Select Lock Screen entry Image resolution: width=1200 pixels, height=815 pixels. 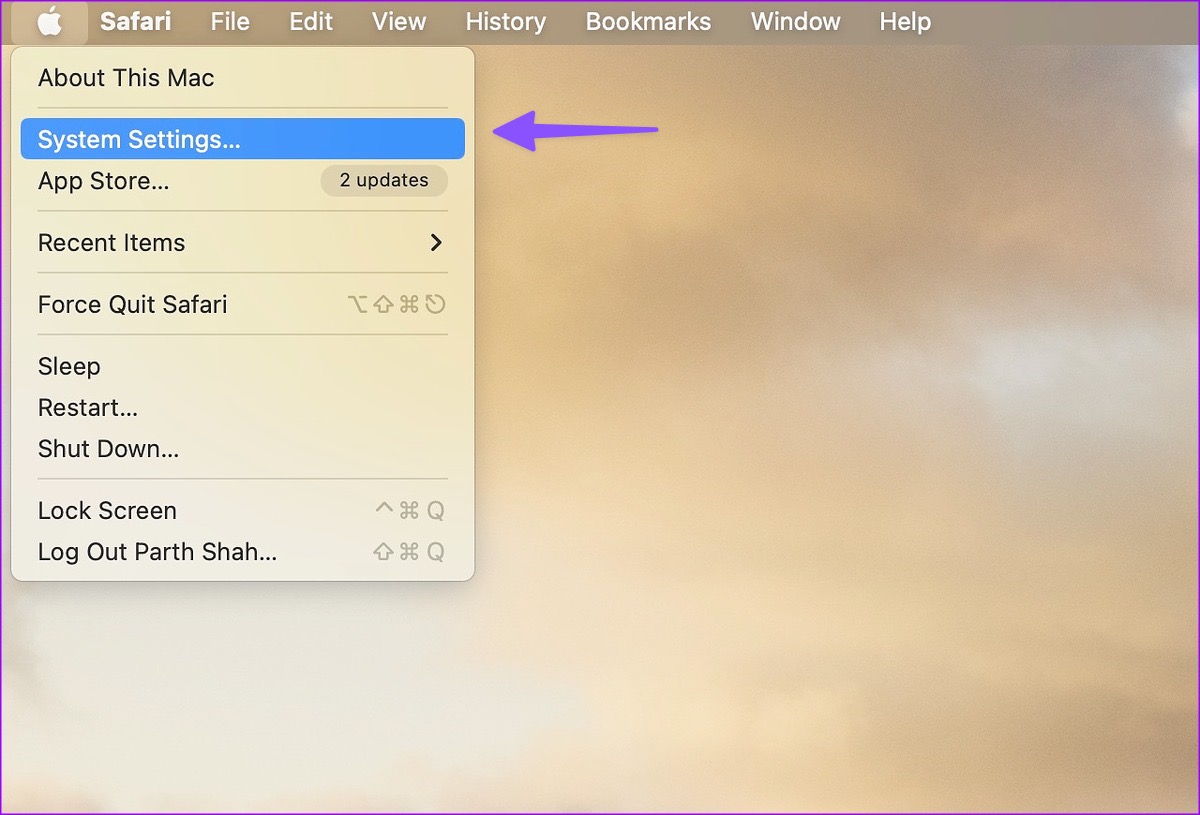pyautogui.click(x=107, y=511)
